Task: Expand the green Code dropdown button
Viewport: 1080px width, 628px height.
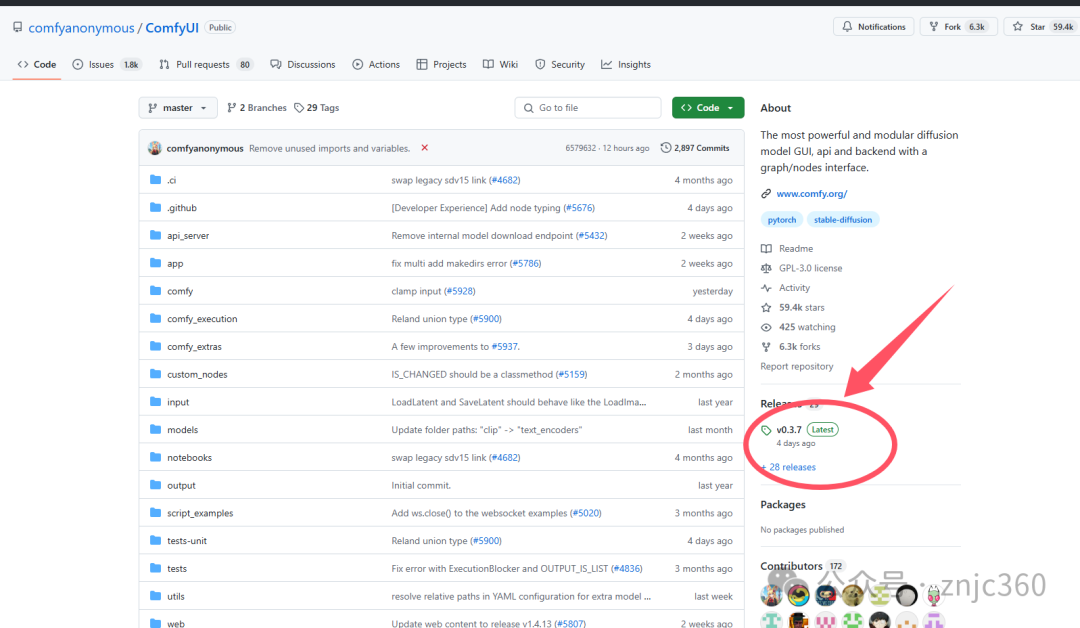Action: pyautogui.click(x=707, y=107)
